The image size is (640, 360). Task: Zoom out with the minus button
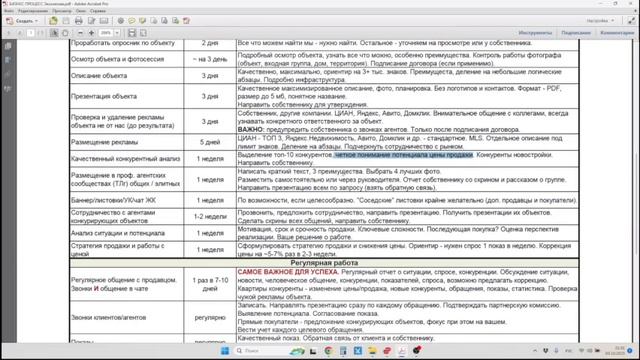80,33
